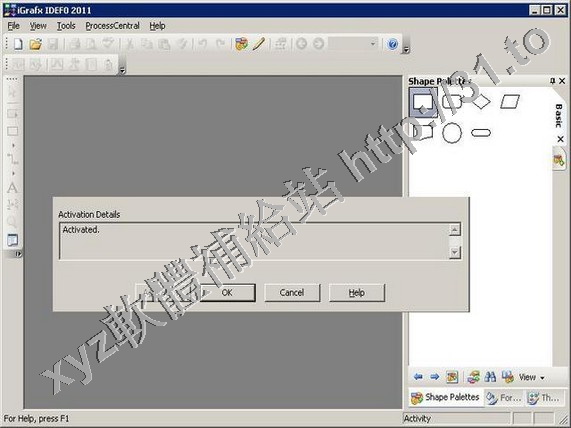
Task: Click the text tool letter A
Action: (x=12, y=188)
